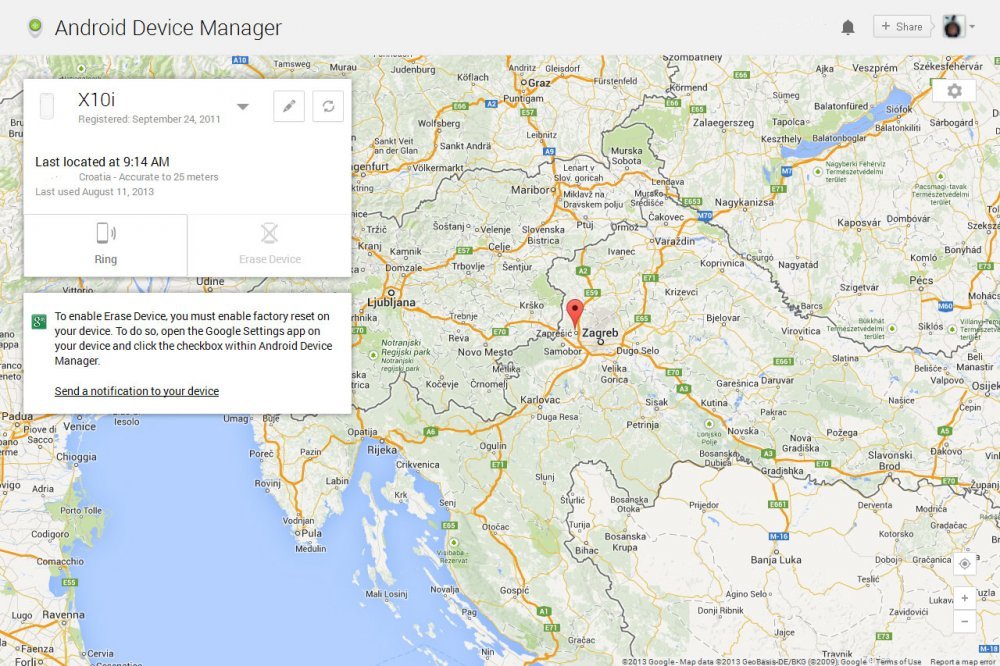Click the 'Last used August 11, 2013' text
The width and height of the screenshot is (1000, 666).
94,191
